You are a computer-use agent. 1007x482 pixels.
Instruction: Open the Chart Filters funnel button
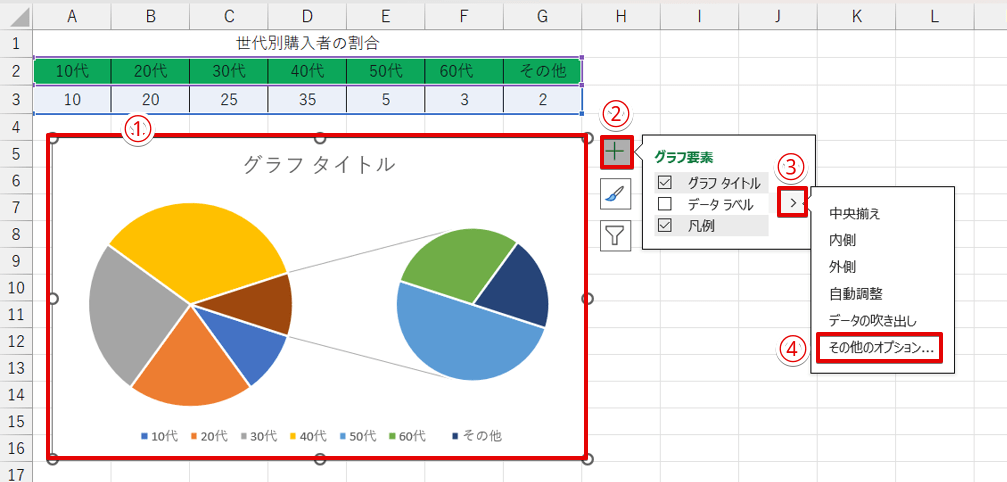click(616, 235)
